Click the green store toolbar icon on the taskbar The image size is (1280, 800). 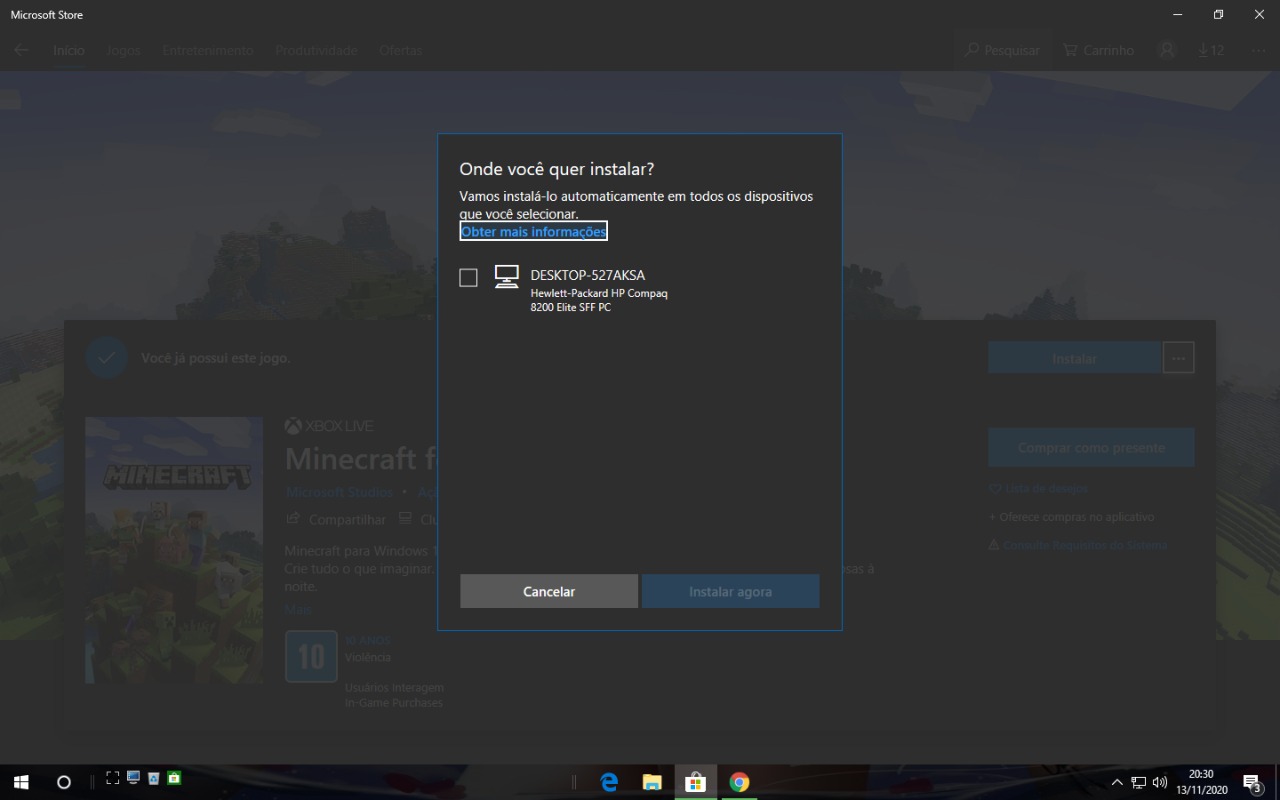tap(174, 778)
